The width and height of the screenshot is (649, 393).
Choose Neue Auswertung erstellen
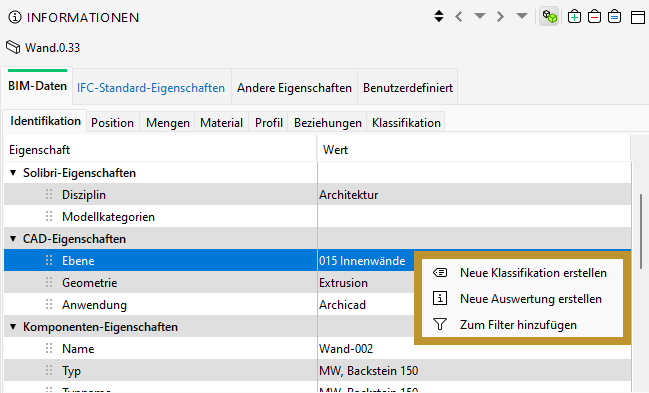pos(522,299)
